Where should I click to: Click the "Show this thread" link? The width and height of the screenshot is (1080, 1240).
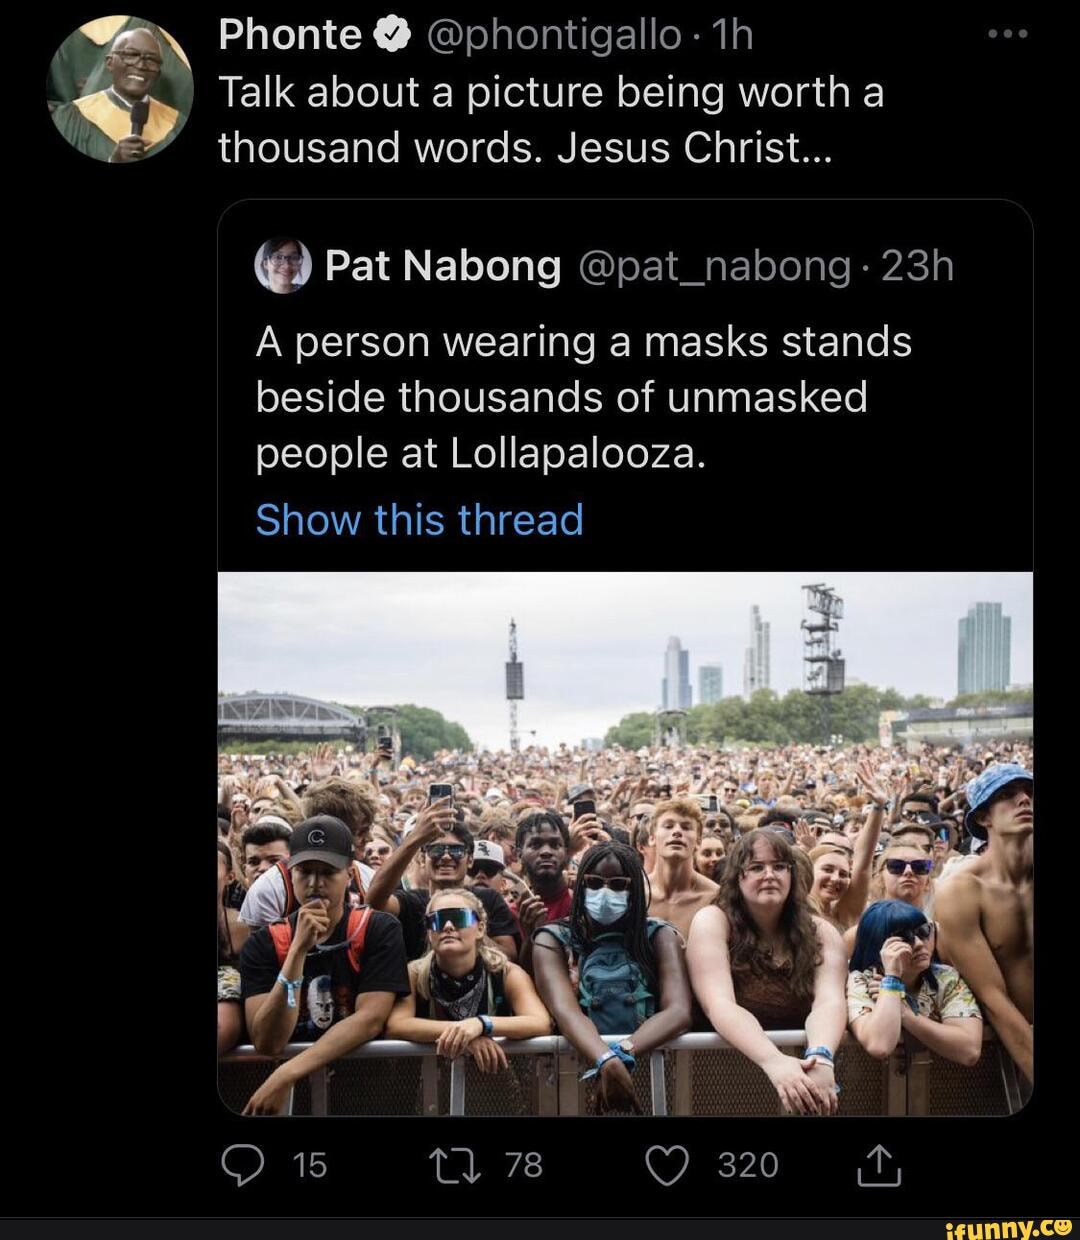pos(419,520)
